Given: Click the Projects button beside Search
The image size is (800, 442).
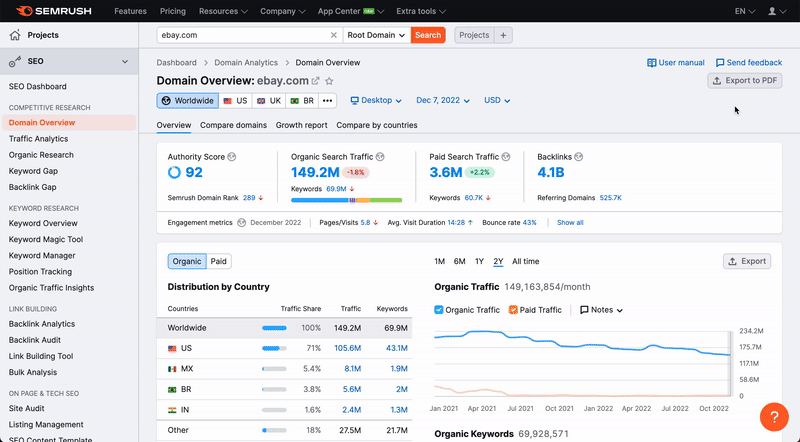Looking at the screenshot, I should (x=474, y=35).
